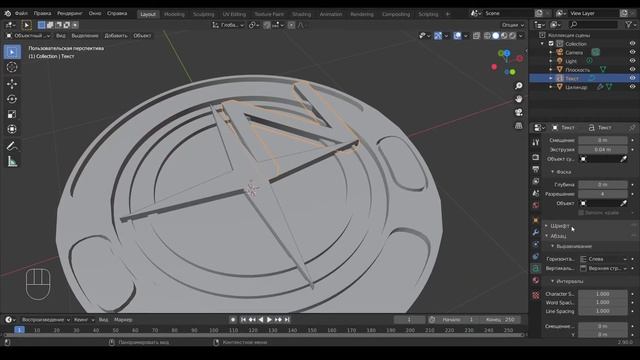Open the Global transform orientation dropdown
The width and height of the screenshot is (640, 360).
[228, 25]
